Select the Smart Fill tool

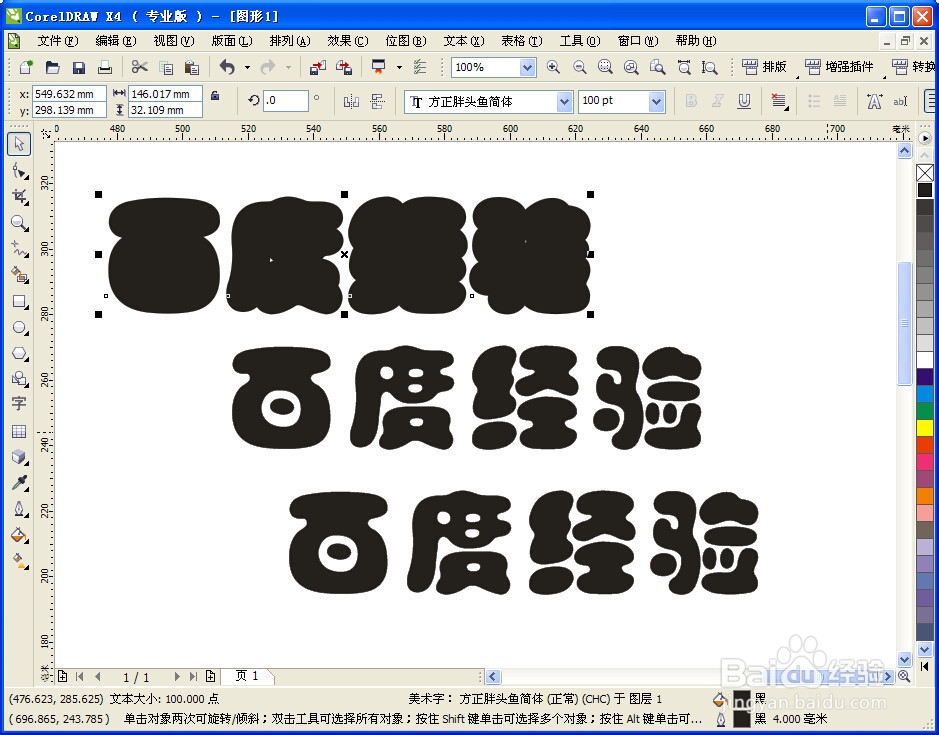(19, 275)
